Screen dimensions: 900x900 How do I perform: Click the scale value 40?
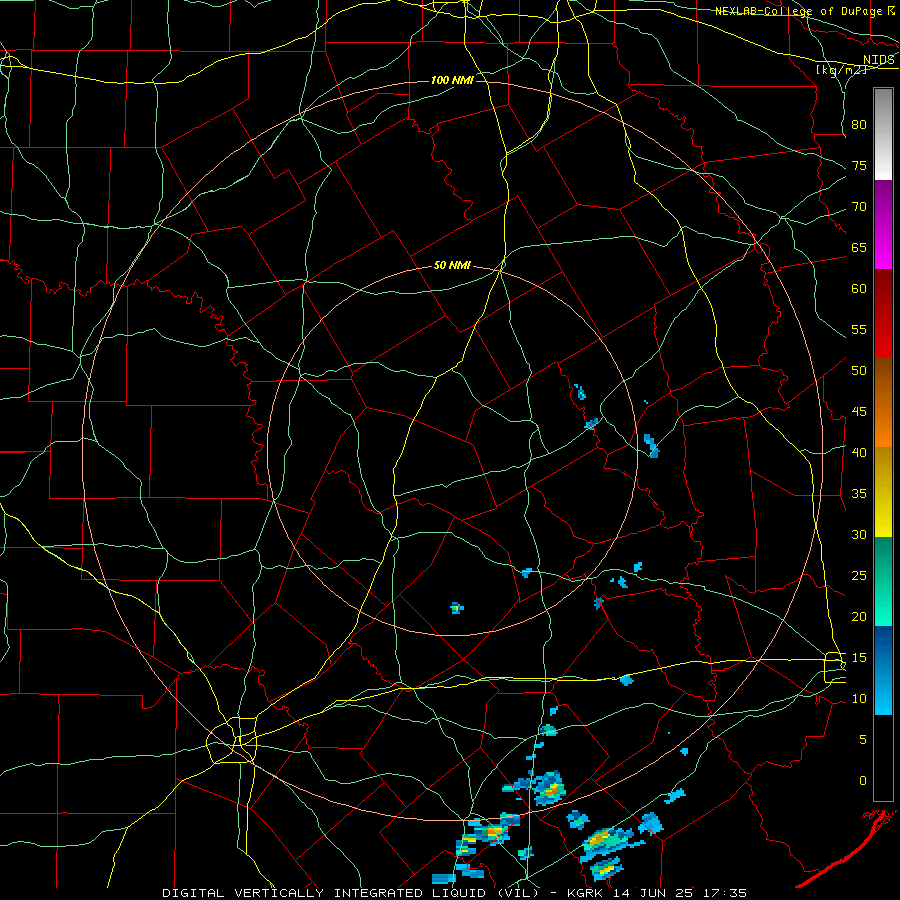(859, 452)
